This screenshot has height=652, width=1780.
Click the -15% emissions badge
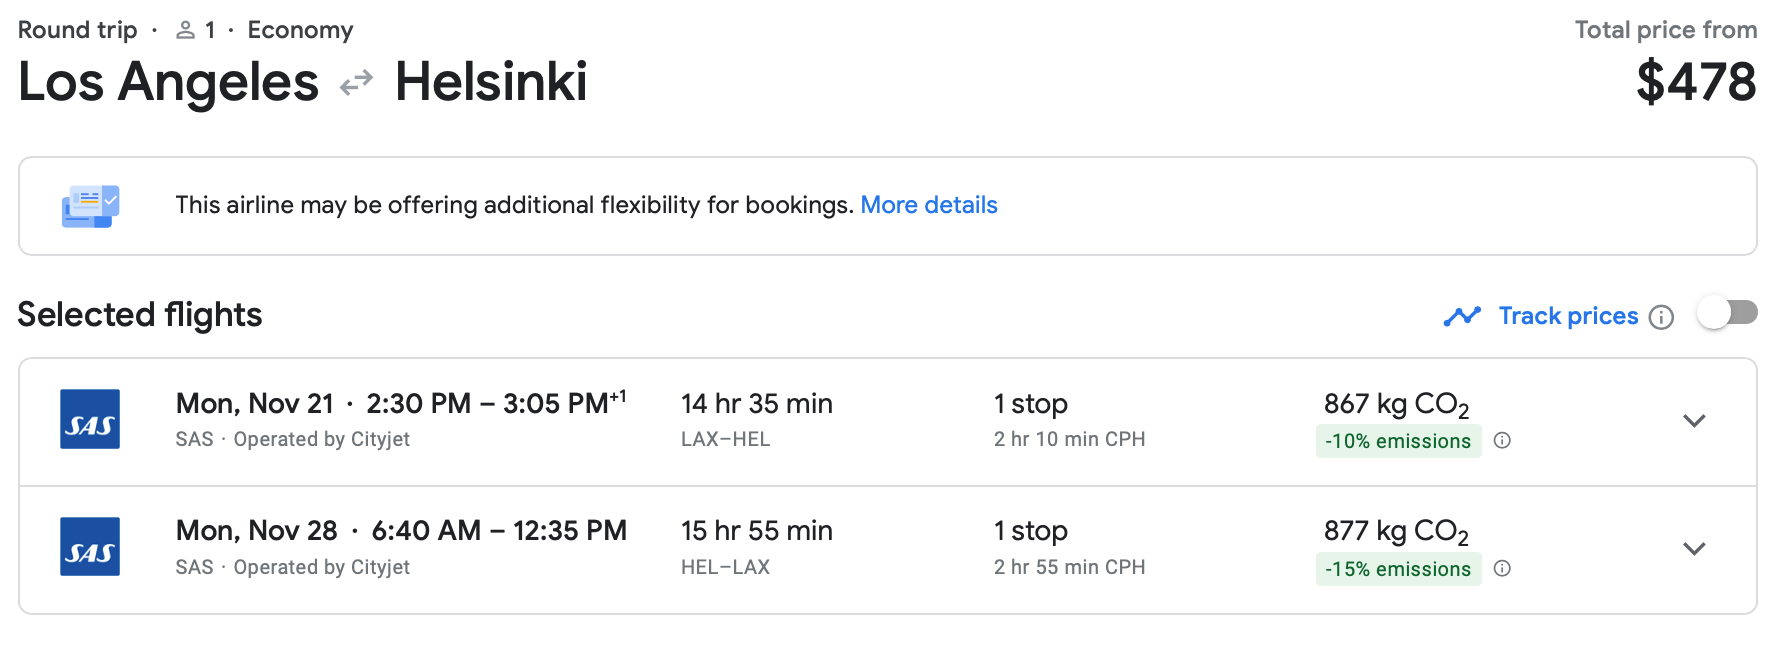coord(1398,569)
